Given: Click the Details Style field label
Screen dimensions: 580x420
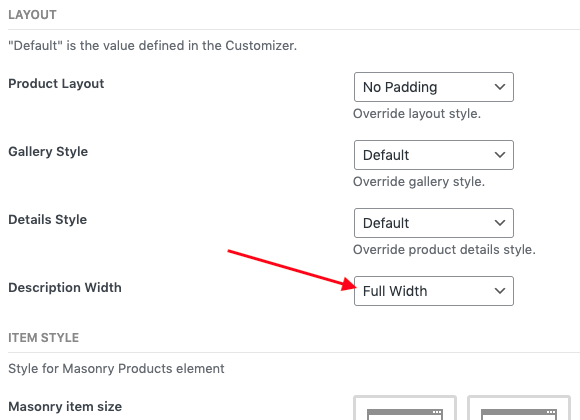Looking at the screenshot, I should click(x=48, y=219).
